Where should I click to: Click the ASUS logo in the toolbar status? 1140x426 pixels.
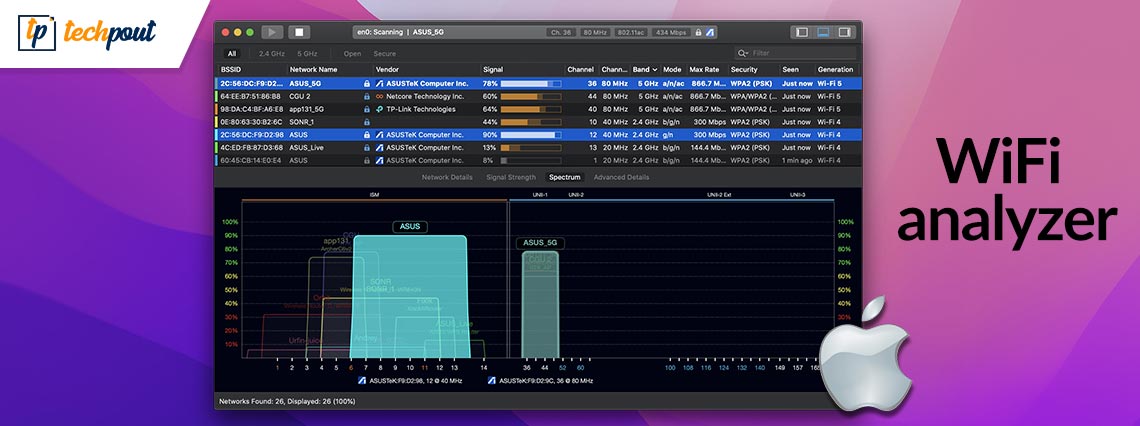[710, 33]
